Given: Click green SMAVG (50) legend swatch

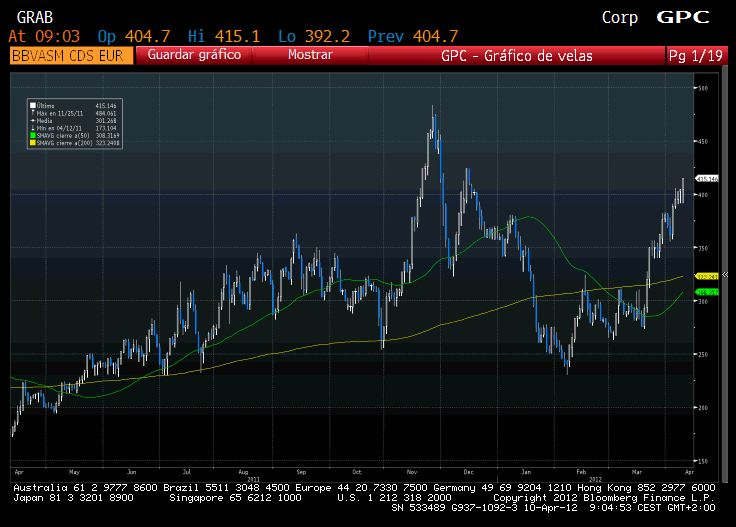Looking at the screenshot, I should coord(33,135).
